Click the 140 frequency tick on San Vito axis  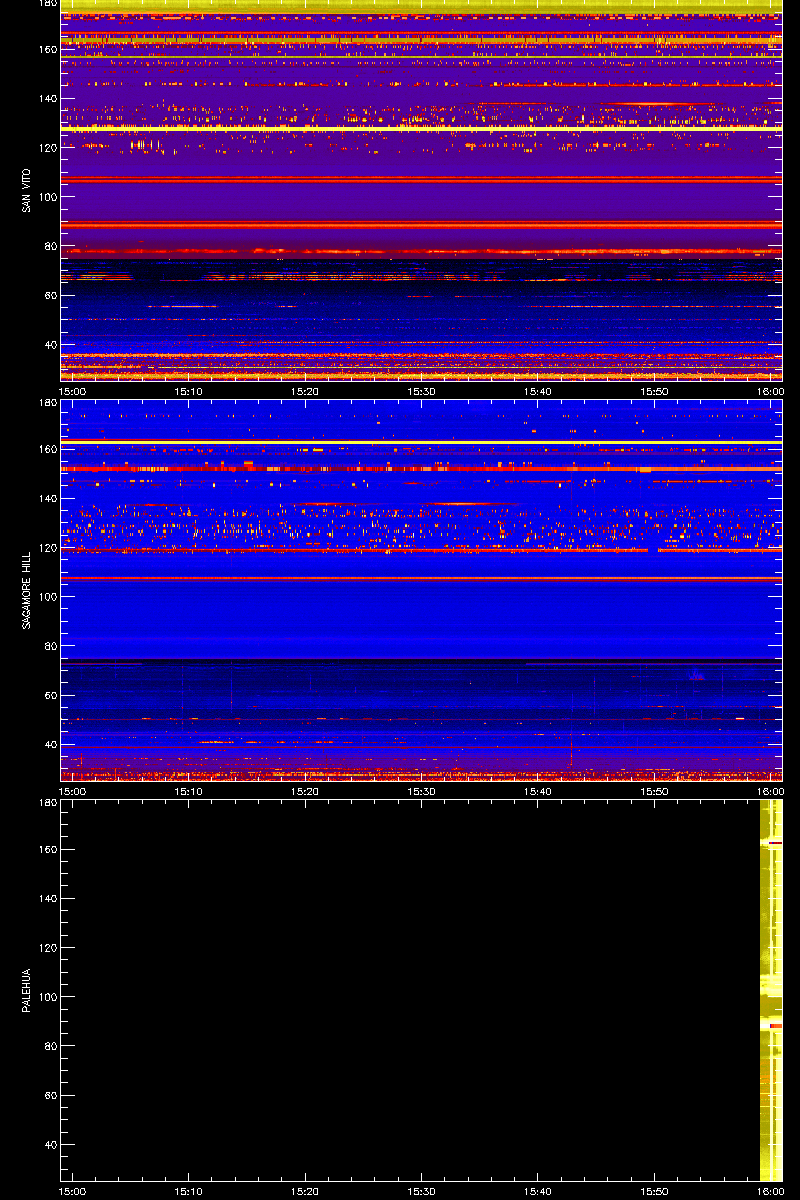pyautogui.click(x=48, y=99)
